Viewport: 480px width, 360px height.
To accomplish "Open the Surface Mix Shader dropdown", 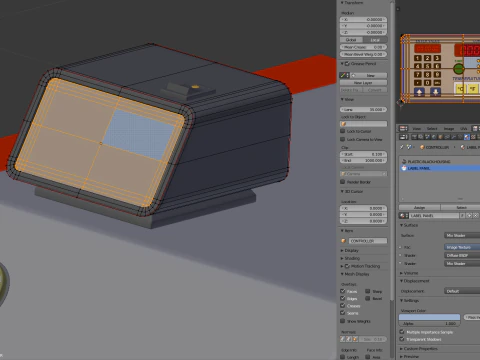I will 462,235.
